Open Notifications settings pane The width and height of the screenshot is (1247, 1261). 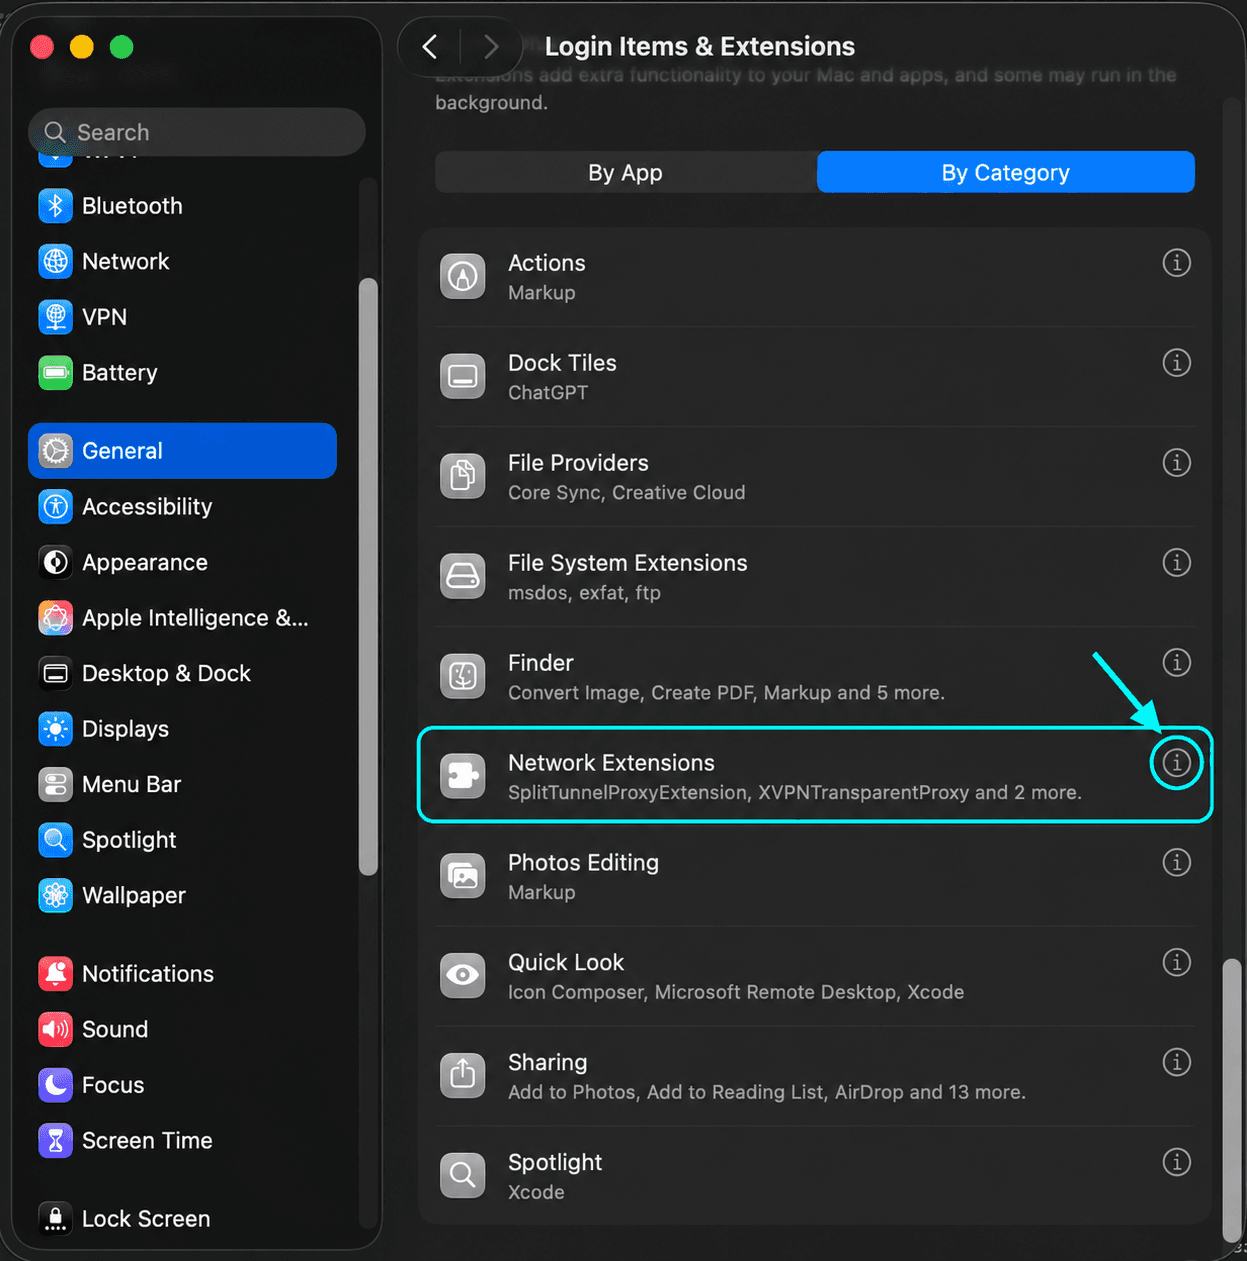pyautogui.click(x=183, y=974)
